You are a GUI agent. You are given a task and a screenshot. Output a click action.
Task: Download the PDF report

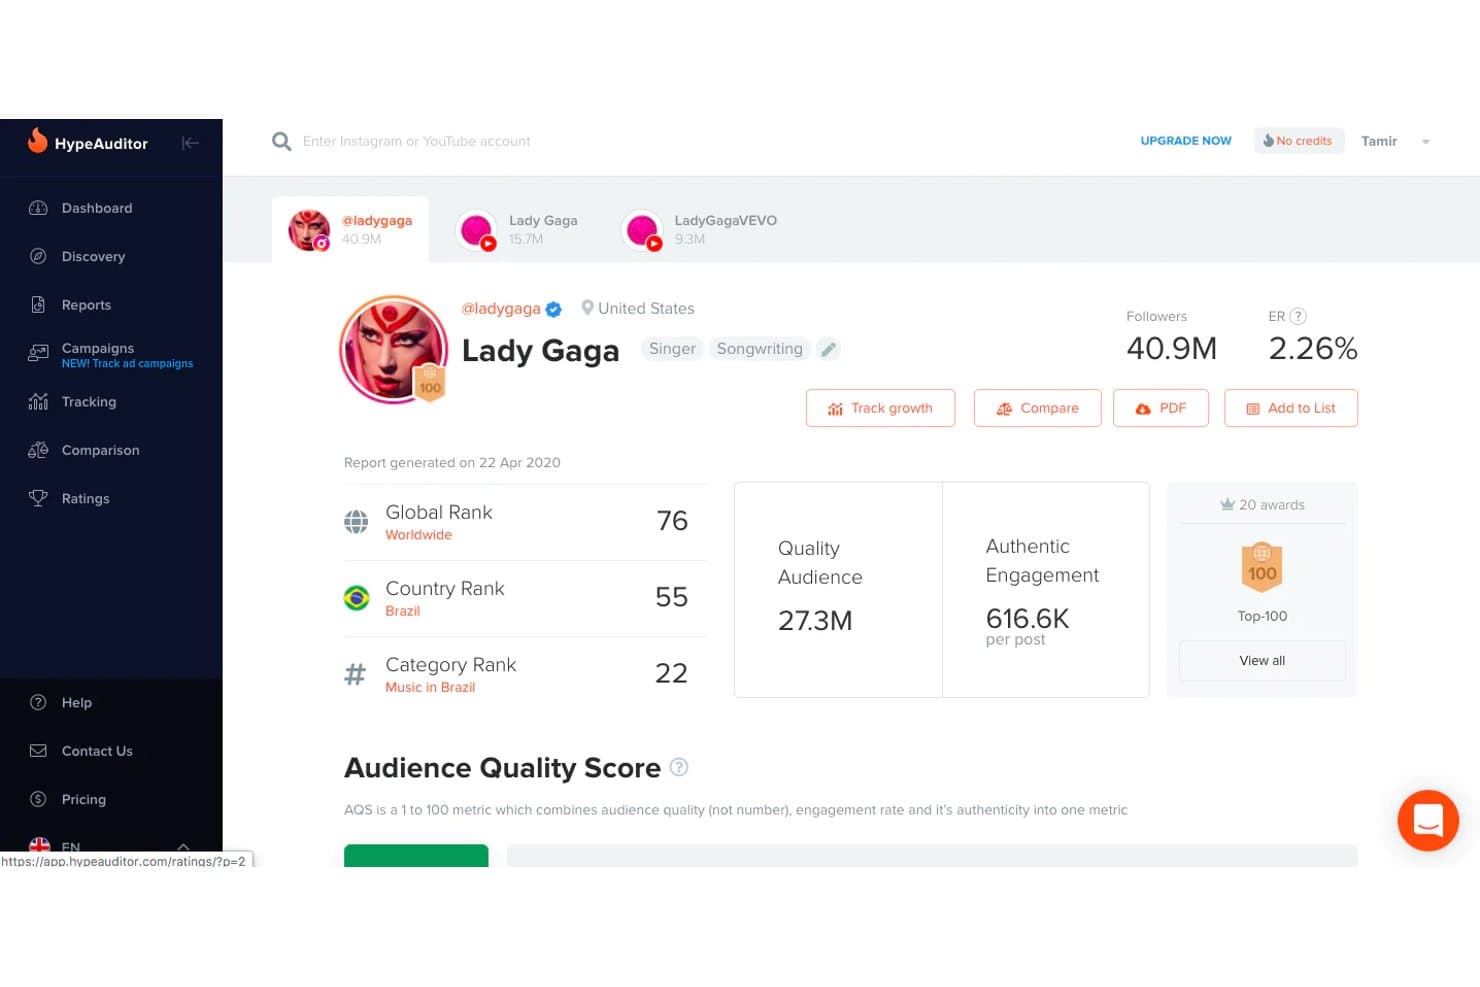(x=1161, y=408)
